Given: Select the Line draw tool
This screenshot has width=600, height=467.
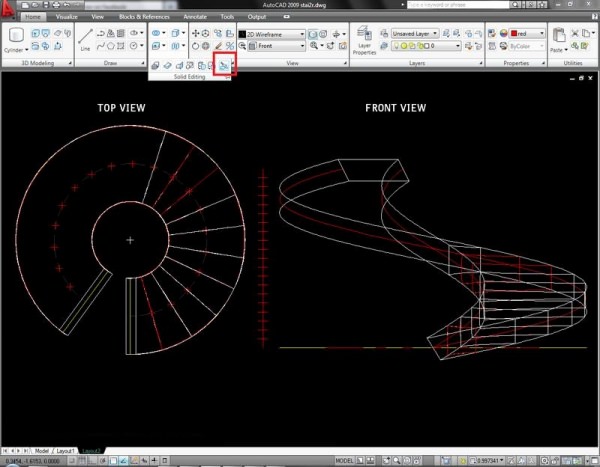Looking at the screenshot, I should point(85,40).
